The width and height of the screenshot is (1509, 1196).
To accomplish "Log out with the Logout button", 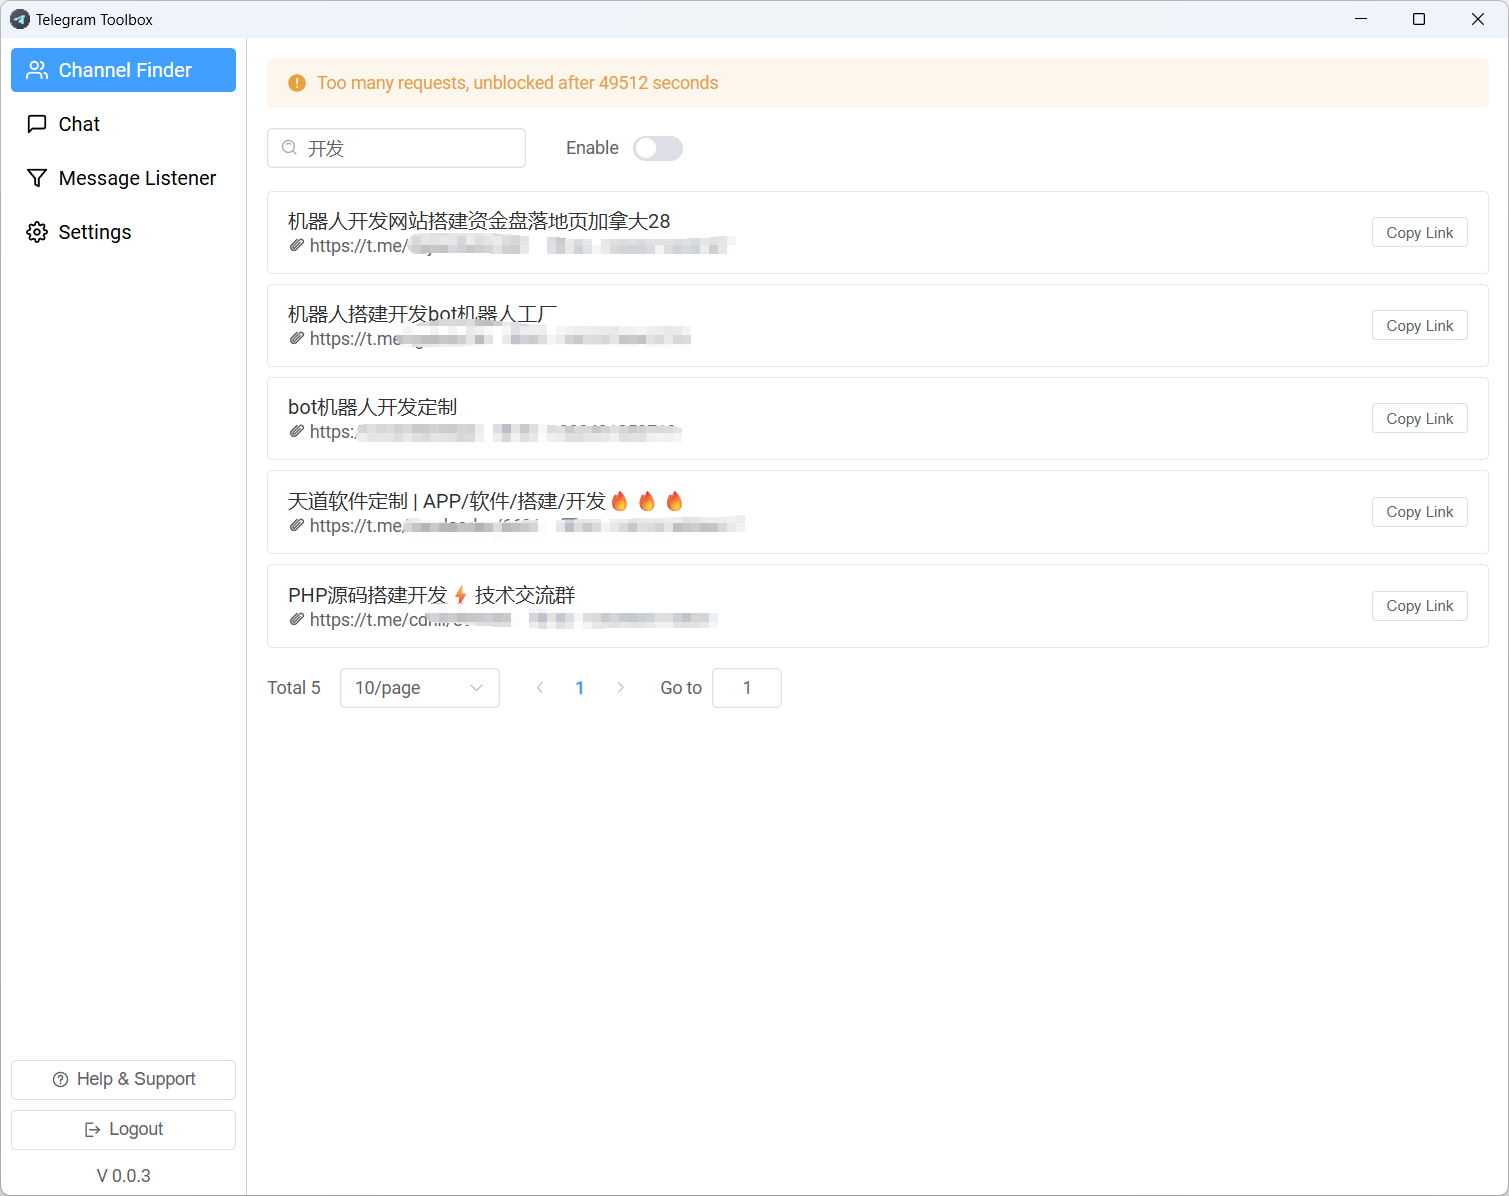I will pos(123,1129).
